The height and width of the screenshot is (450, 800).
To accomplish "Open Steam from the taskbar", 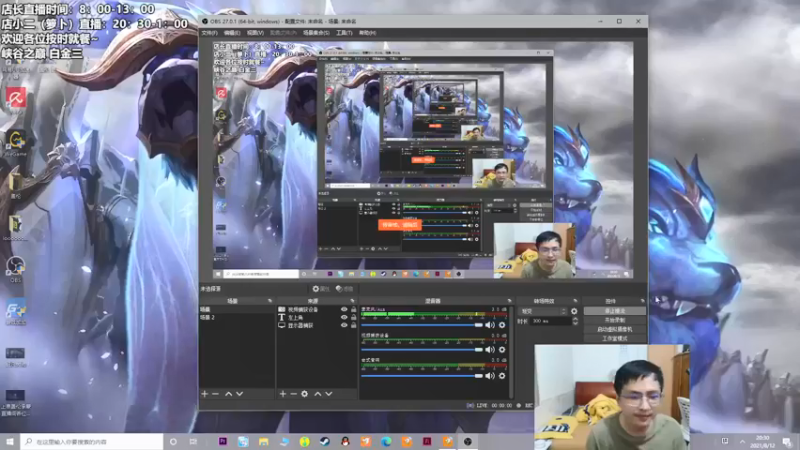I will click(x=325, y=441).
